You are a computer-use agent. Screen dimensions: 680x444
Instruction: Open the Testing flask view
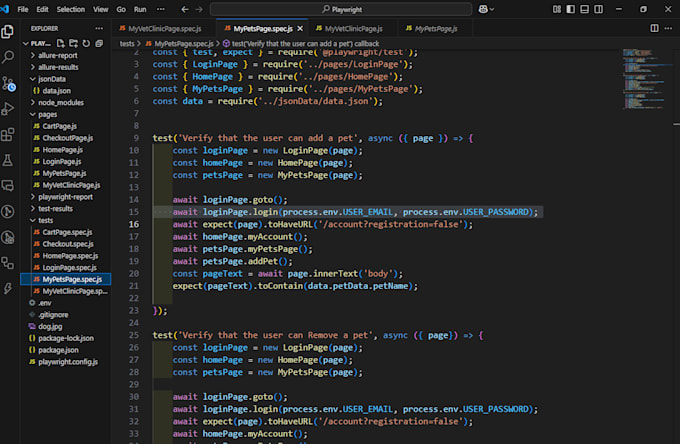tap(8, 160)
